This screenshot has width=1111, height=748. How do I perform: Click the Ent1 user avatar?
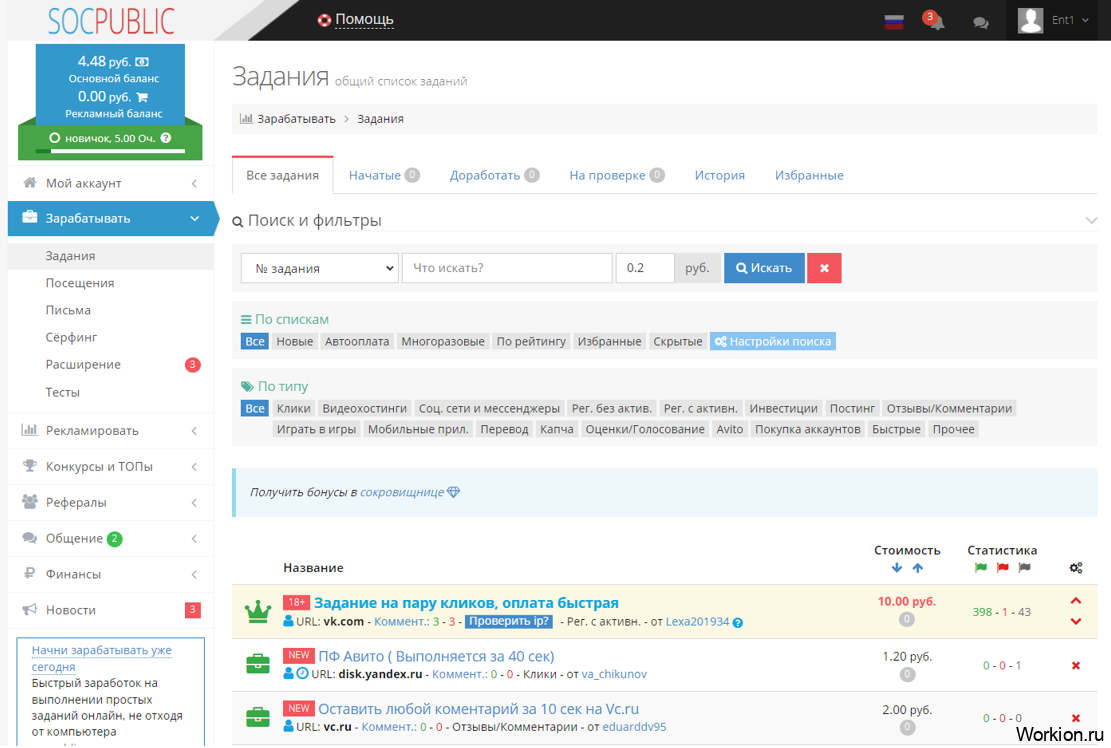click(x=1030, y=21)
